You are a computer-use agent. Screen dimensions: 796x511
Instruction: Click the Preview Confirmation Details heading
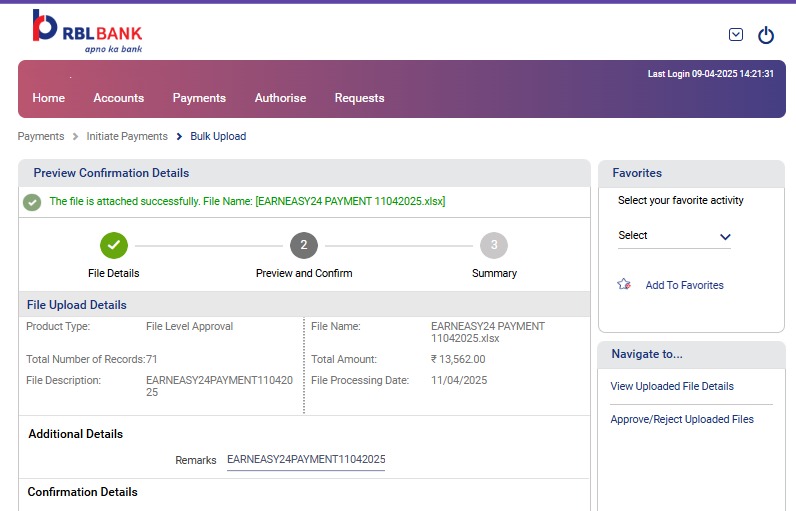point(111,173)
